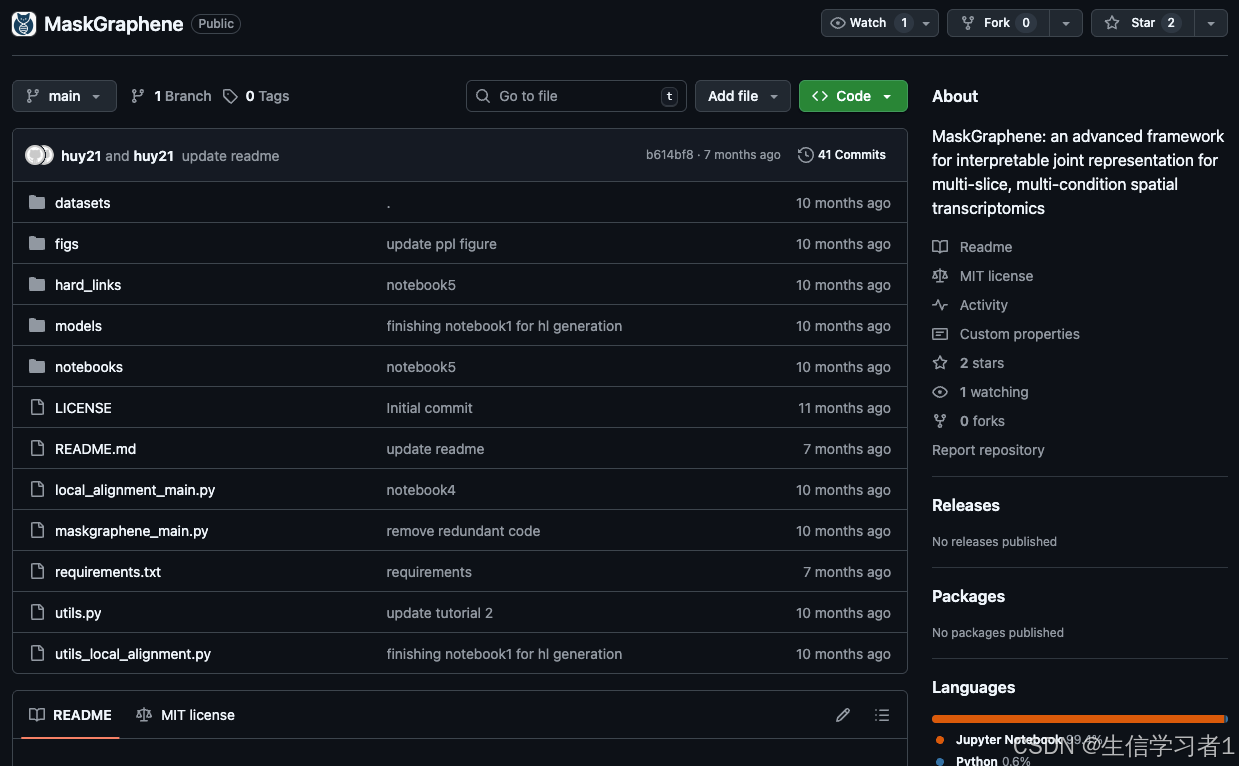The image size is (1239, 766).
Task: Click the pulse icon beside Activity
Action: [940, 305]
